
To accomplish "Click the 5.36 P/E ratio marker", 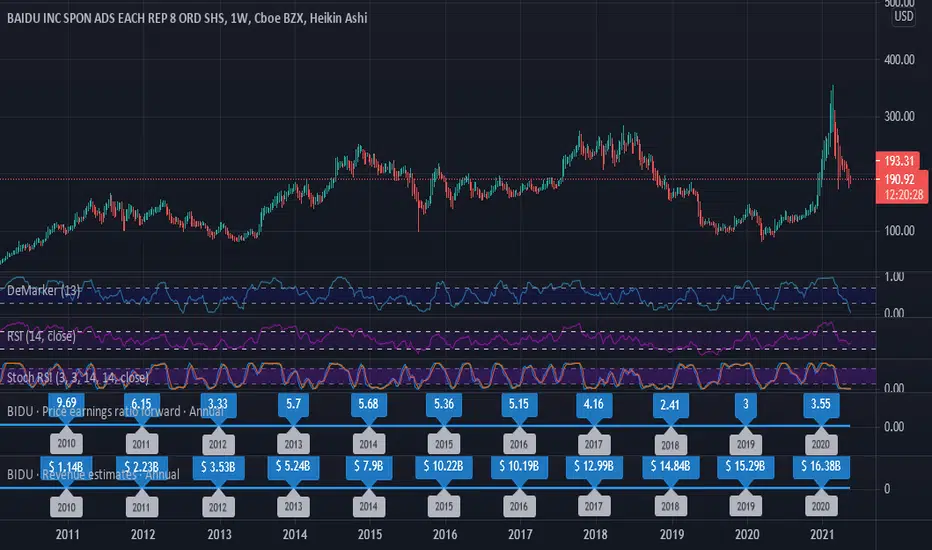I will pyautogui.click(x=443, y=404).
